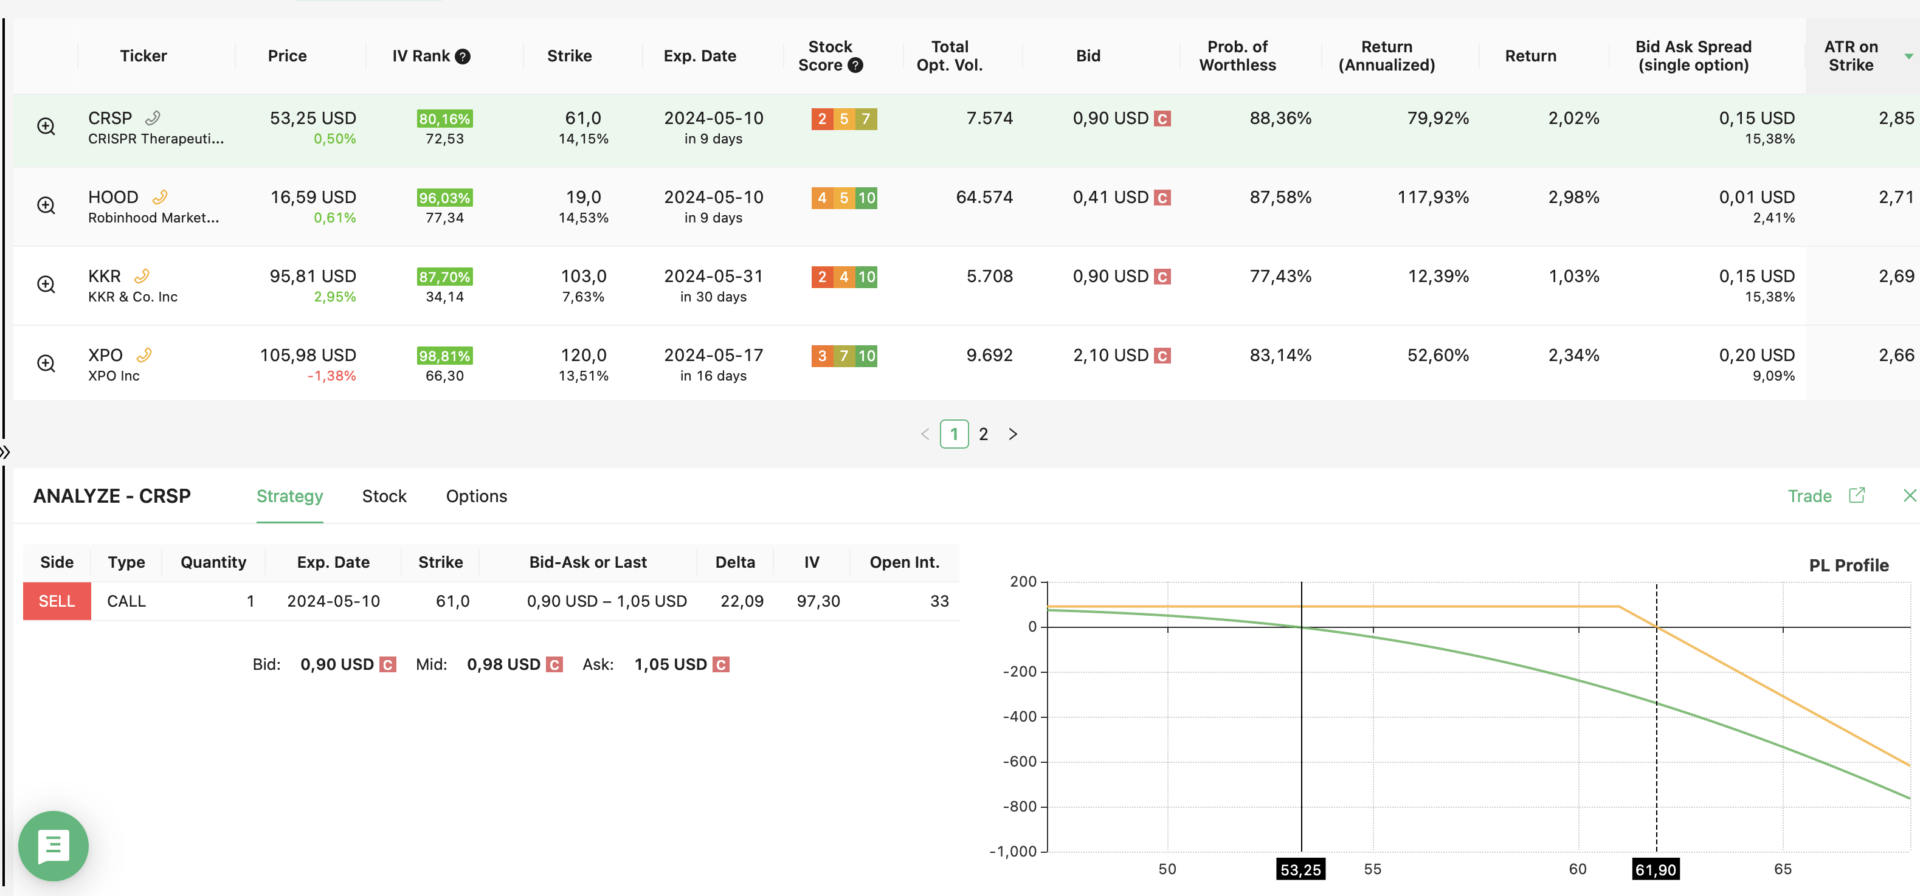The width and height of the screenshot is (1920, 896).
Task: Click the magnifier icon for KKR row
Action: [x=46, y=285]
